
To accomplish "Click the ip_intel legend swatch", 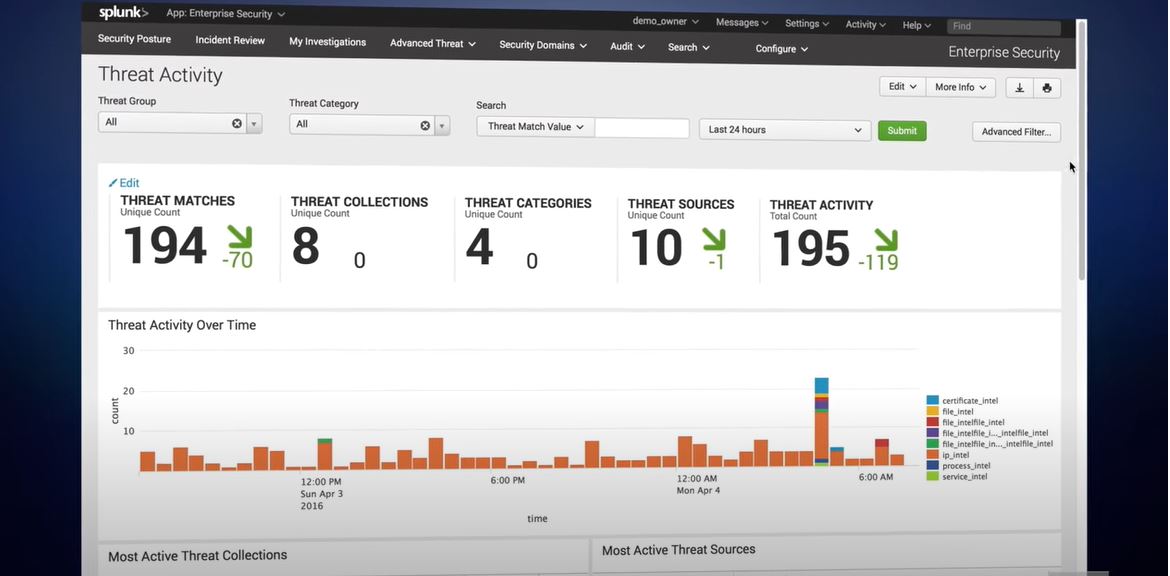I will [932, 454].
